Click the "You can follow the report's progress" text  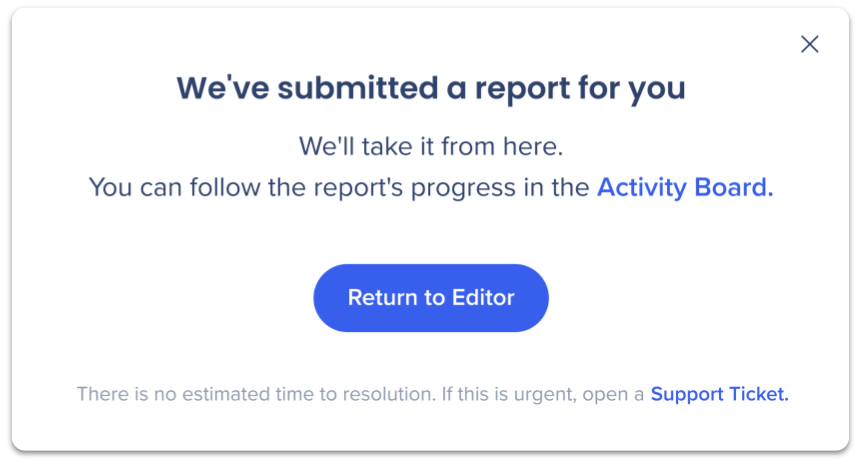pos(338,187)
